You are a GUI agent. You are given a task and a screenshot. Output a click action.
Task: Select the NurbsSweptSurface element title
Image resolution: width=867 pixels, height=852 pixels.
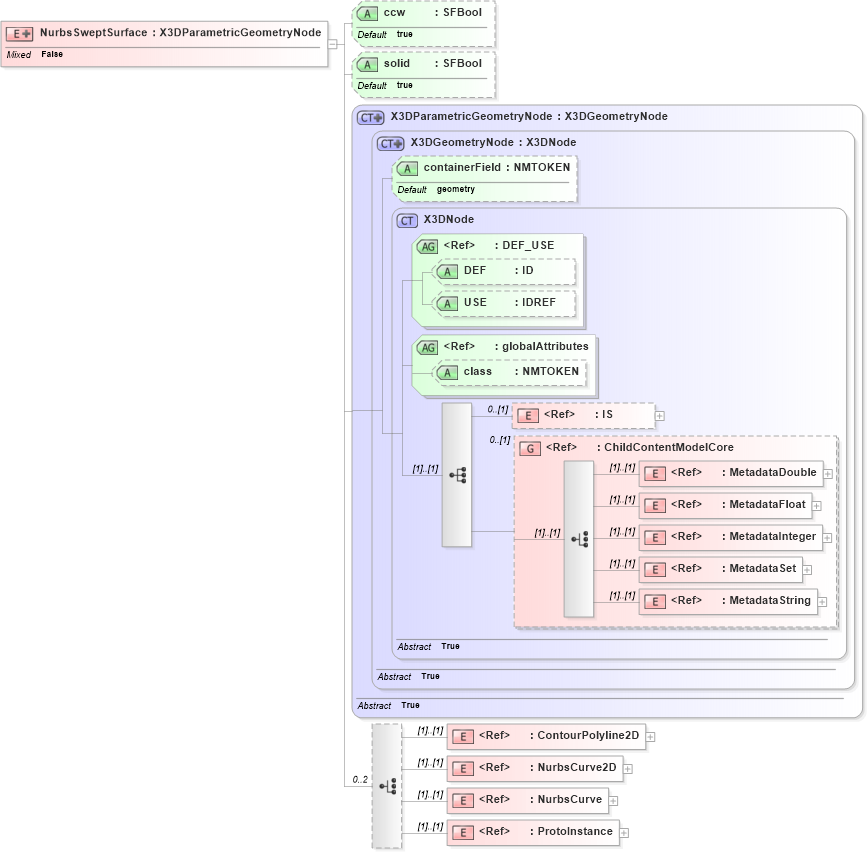click(180, 33)
